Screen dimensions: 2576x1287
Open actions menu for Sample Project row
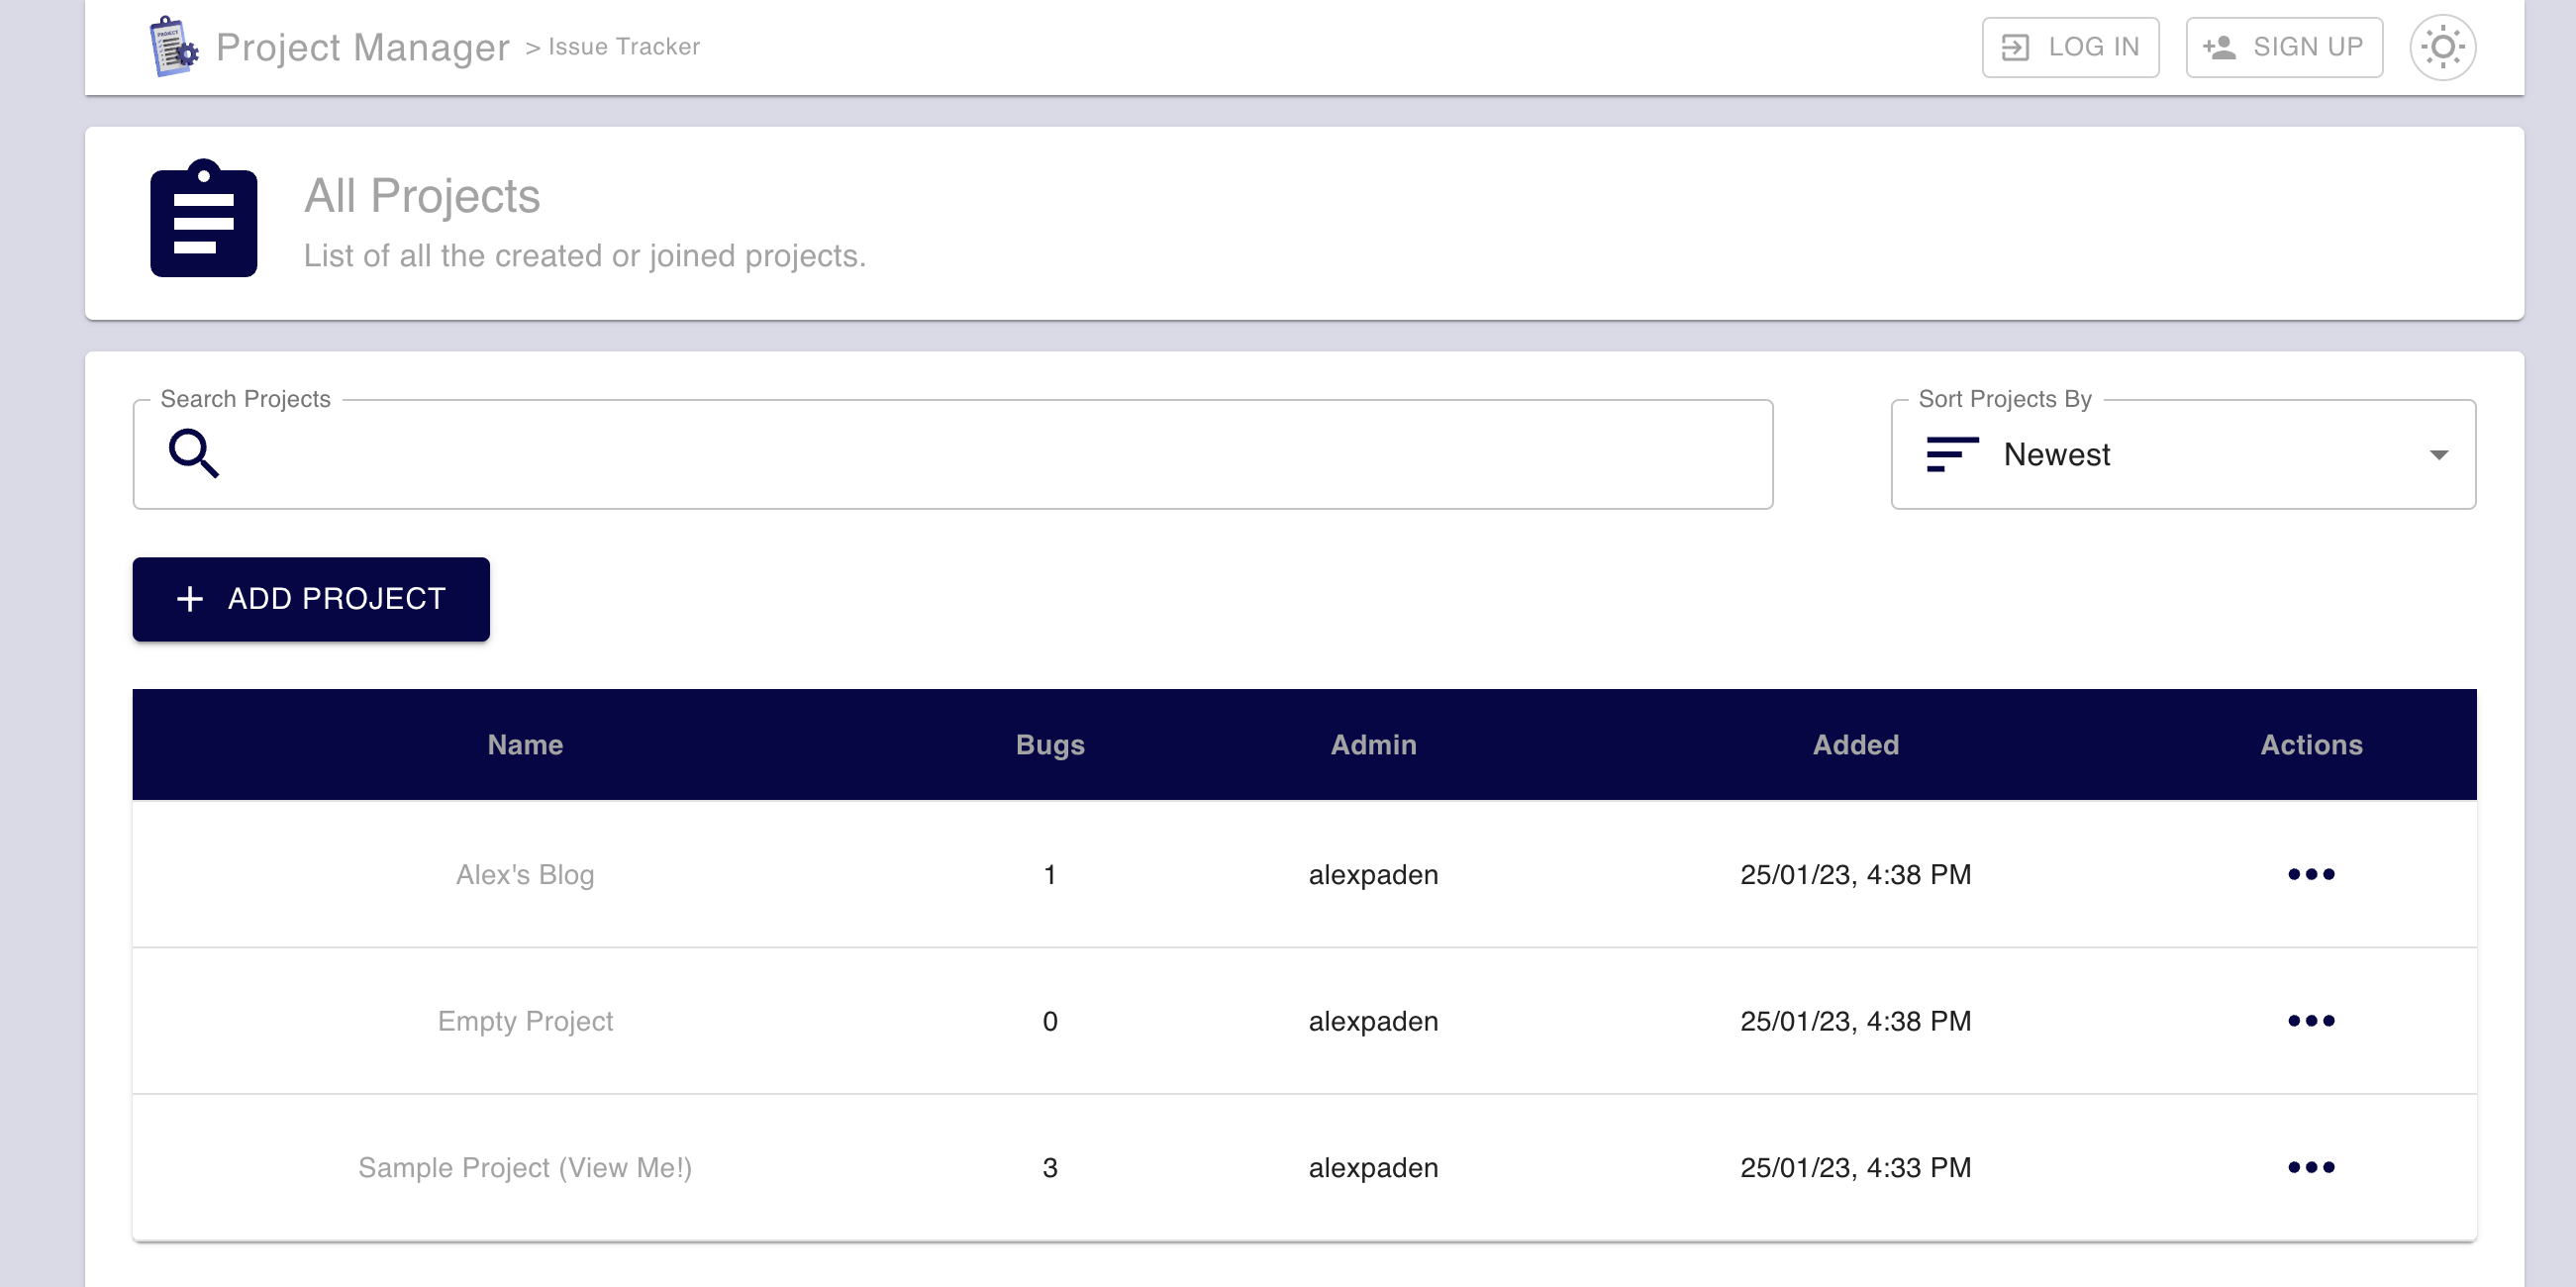pyautogui.click(x=2311, y=1166)
